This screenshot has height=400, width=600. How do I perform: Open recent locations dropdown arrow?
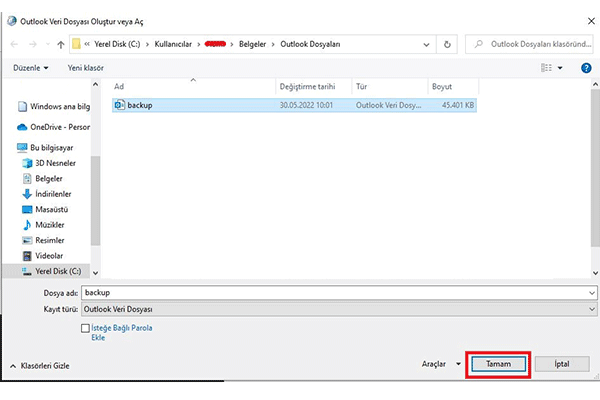pos(47,44)
